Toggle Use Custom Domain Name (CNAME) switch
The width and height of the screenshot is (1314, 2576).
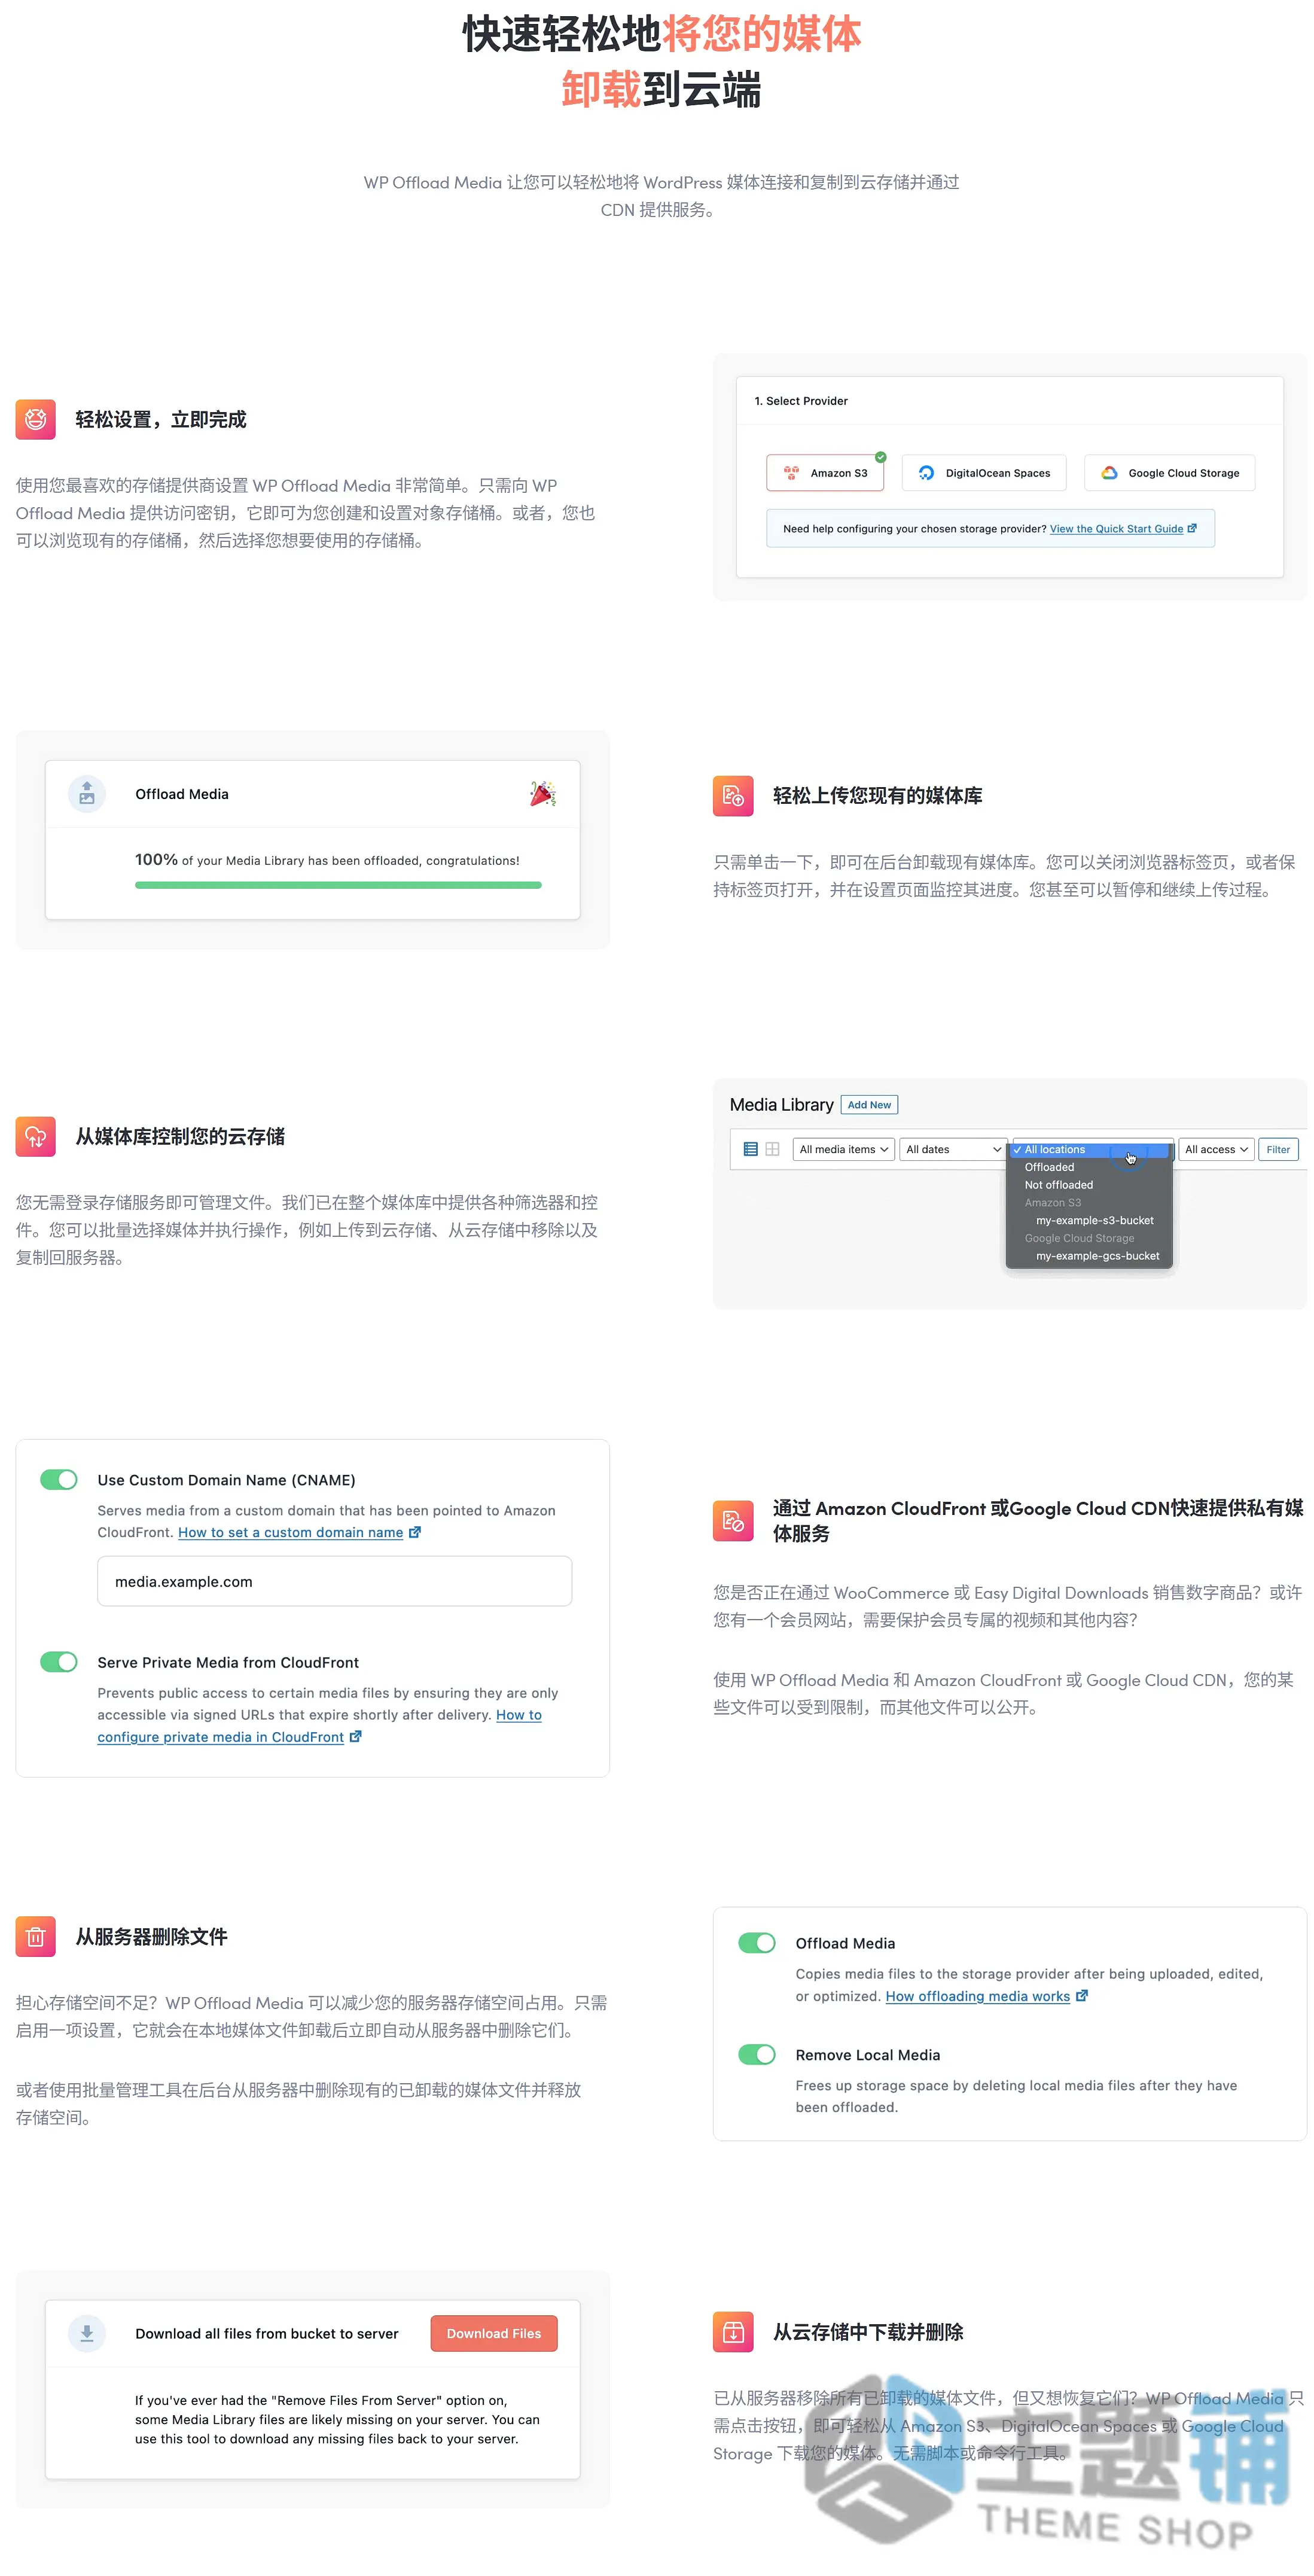pos(59,1480)
